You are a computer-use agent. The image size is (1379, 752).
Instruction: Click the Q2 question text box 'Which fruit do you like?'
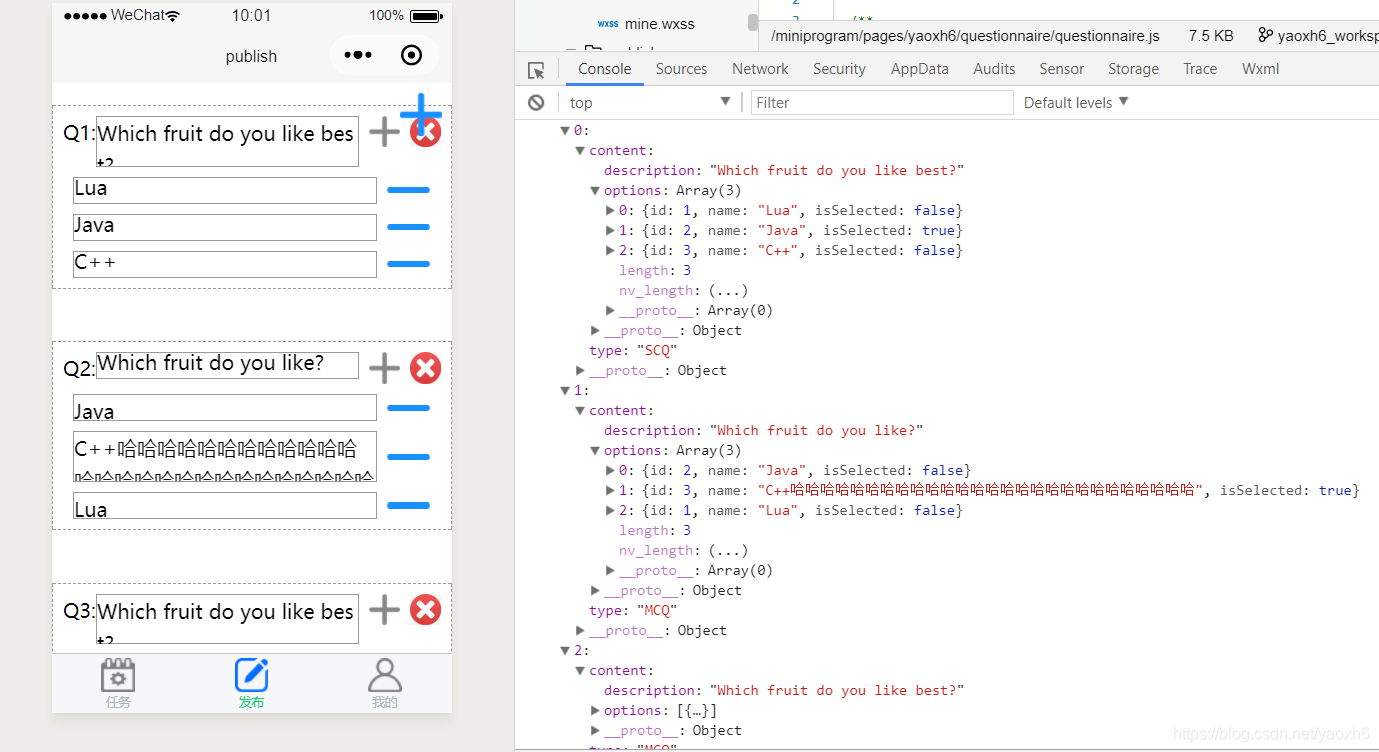(227, 365)
